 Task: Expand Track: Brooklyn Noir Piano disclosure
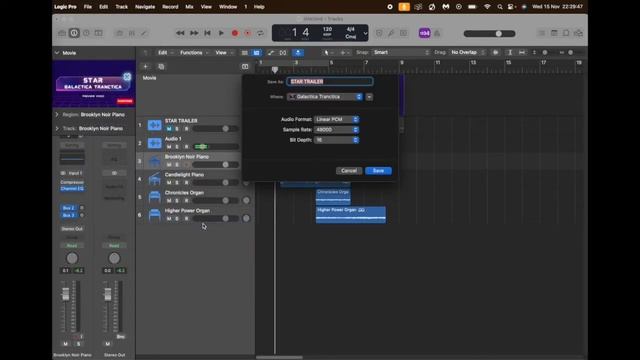tap(57, 128)
